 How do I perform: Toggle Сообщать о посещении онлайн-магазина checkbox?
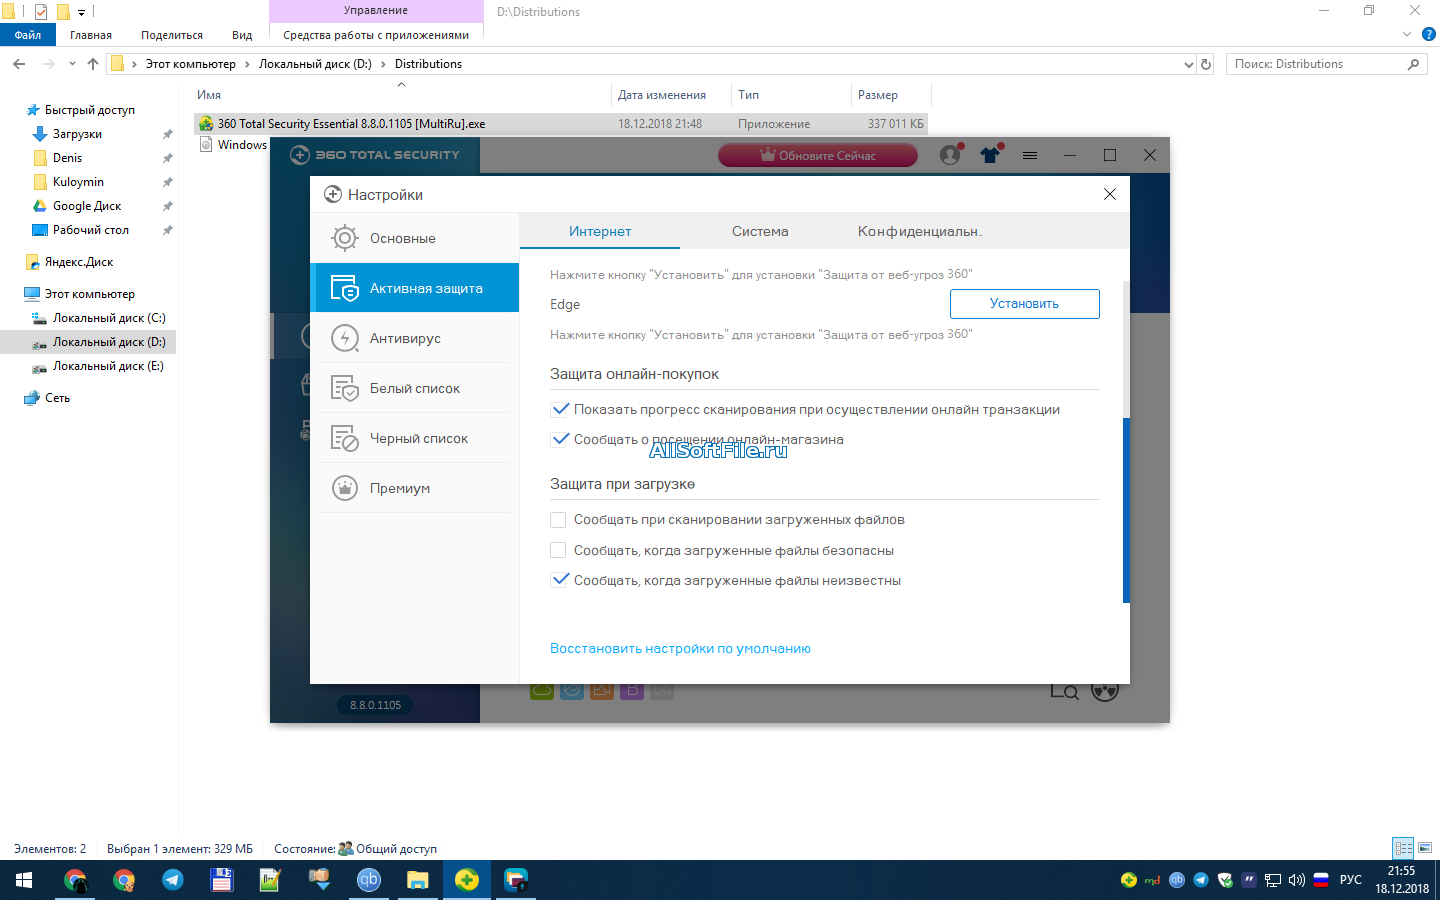point(560,439)
